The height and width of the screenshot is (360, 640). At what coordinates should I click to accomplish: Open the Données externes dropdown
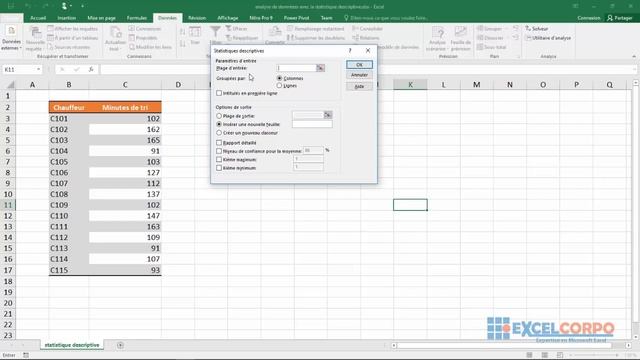tap(11, 39)
